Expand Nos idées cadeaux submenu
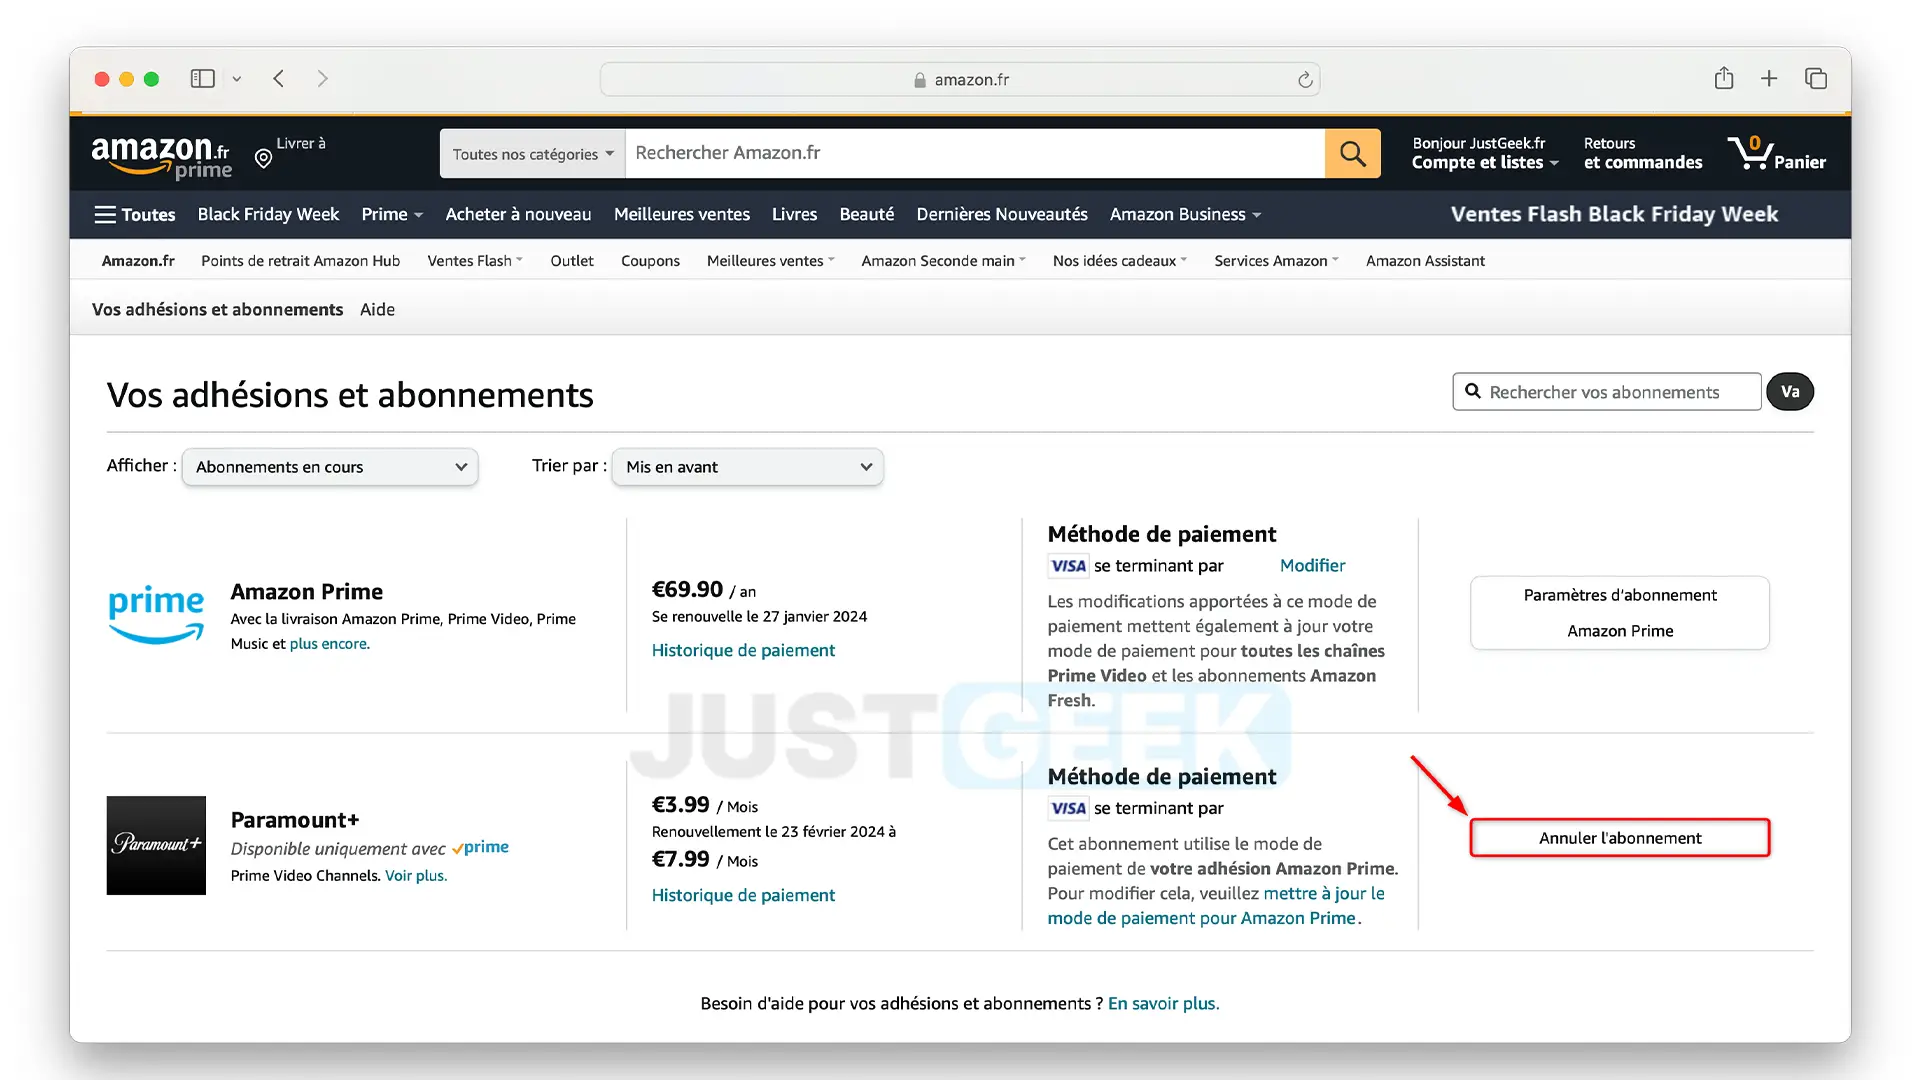 [1120, 261]
